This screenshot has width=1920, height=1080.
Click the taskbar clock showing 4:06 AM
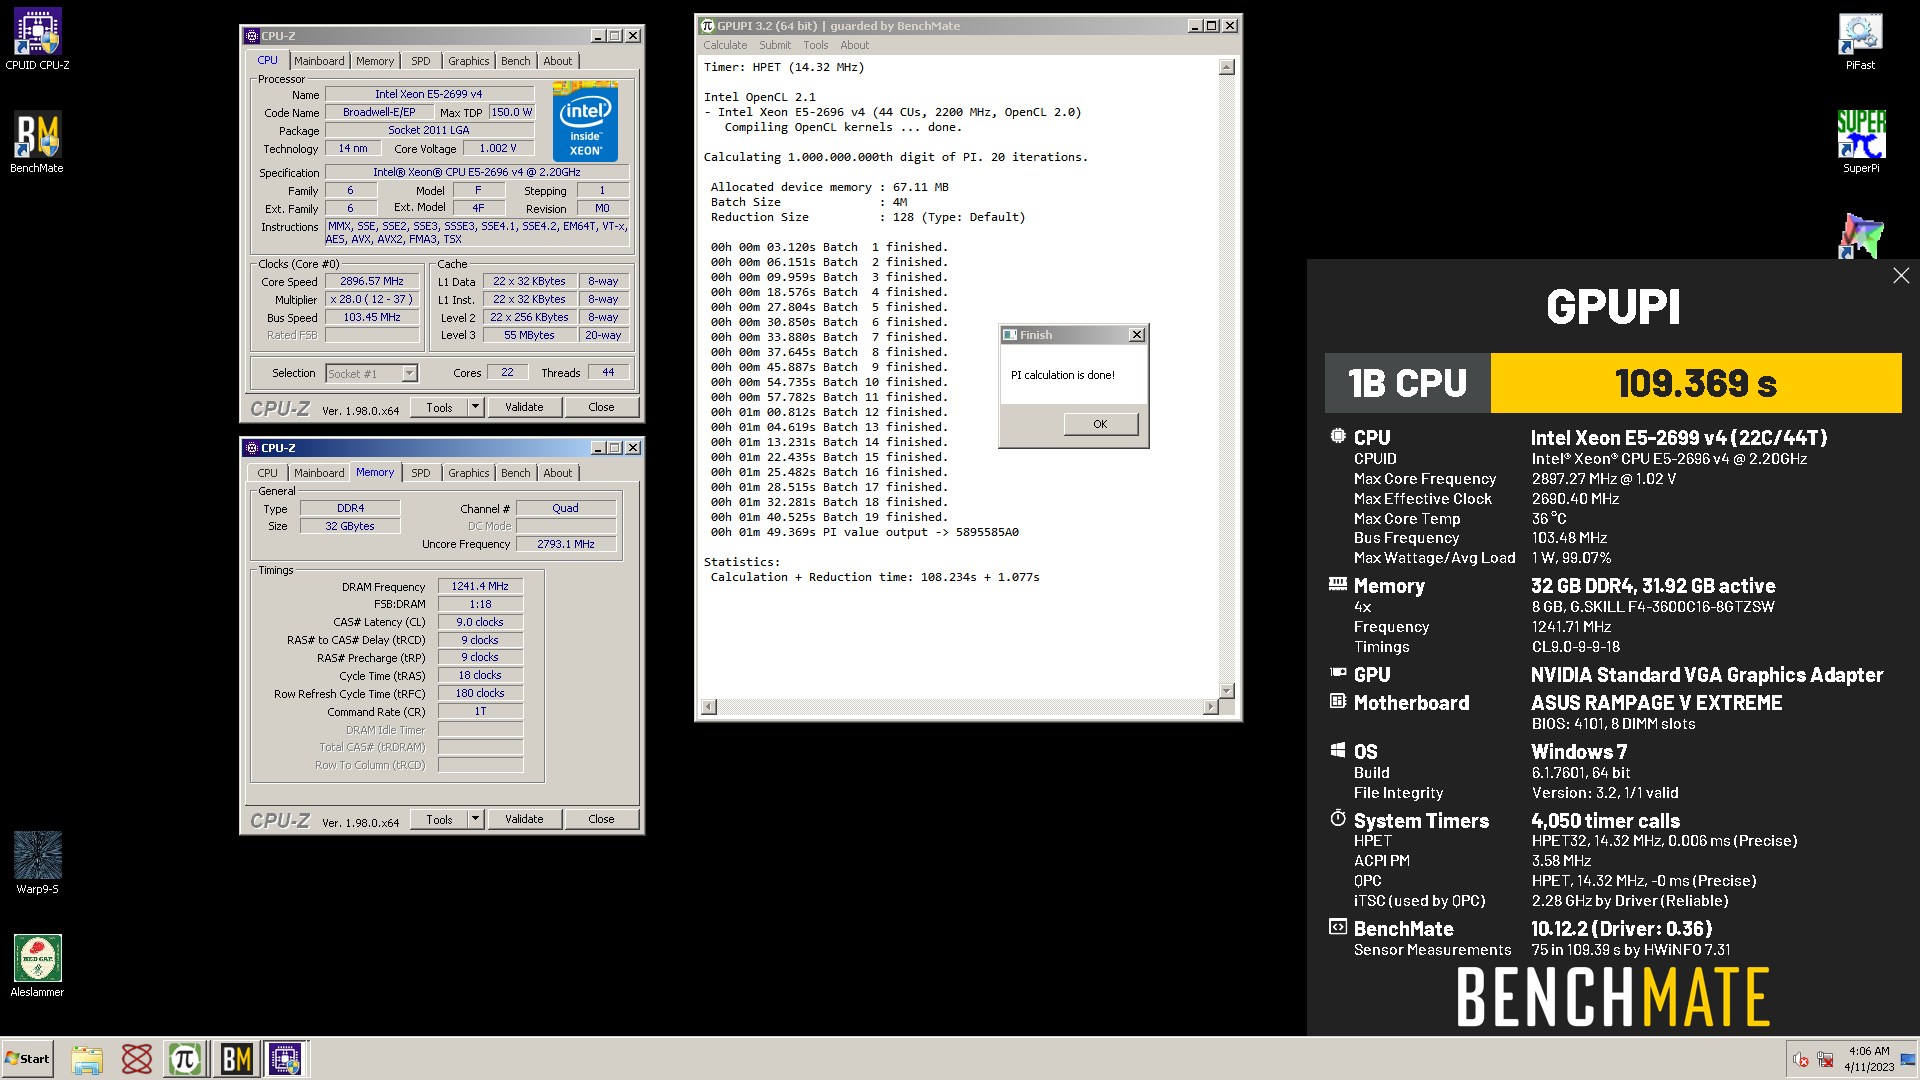pos(1869,1059)
